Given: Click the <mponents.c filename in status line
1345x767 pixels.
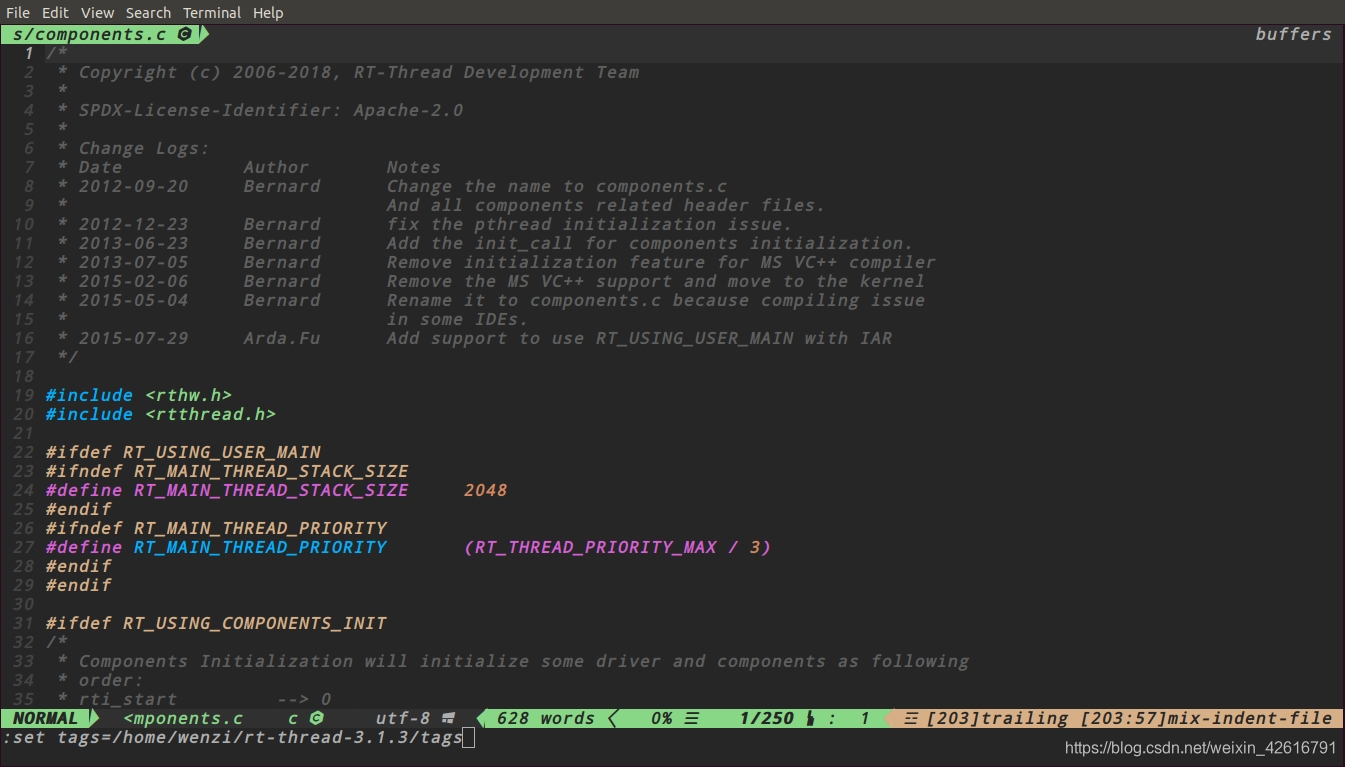Looking at the screenshot, I should (x=183, y=718).
